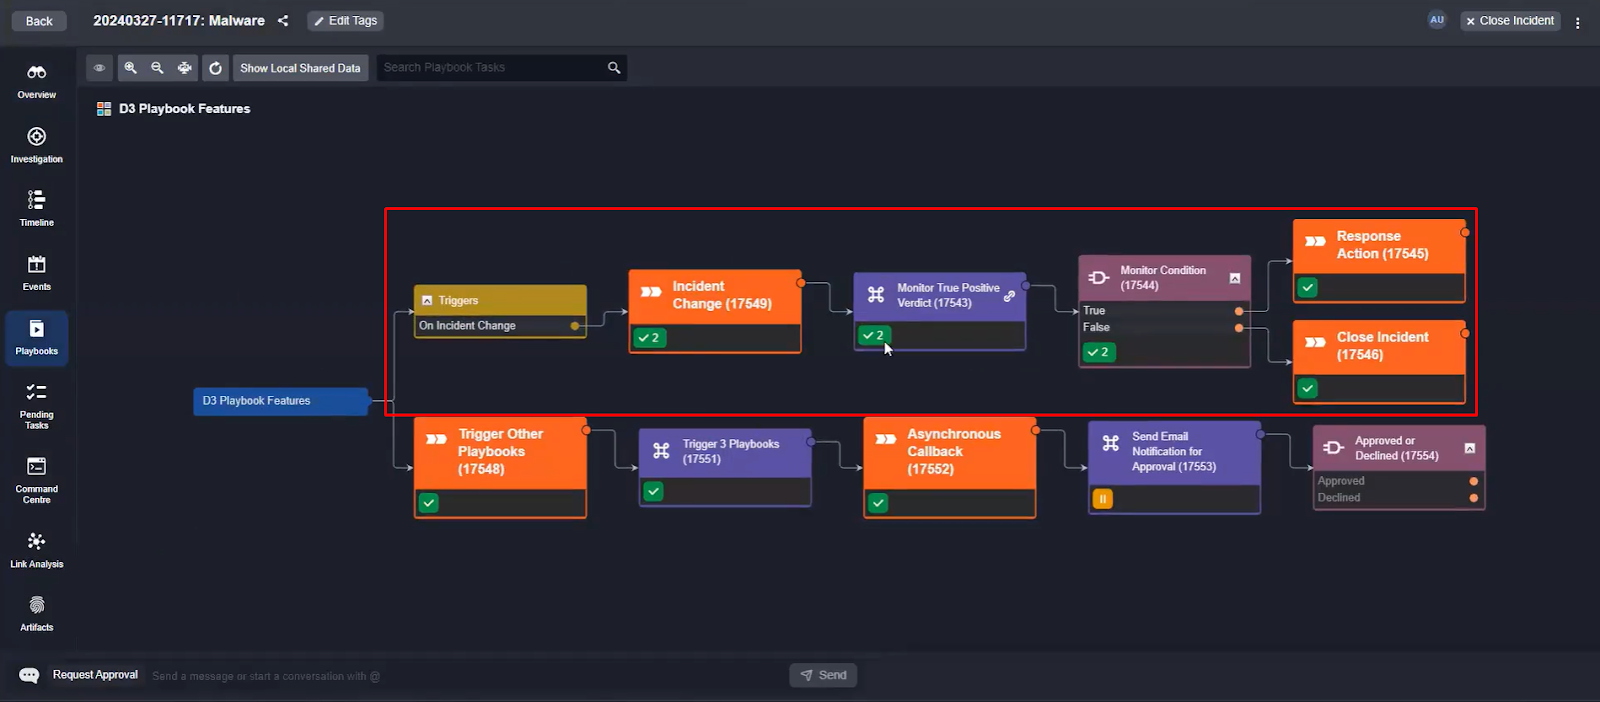
Task: Toggle the eye visibility button in toolbar
Action: (x=99, y=68)
